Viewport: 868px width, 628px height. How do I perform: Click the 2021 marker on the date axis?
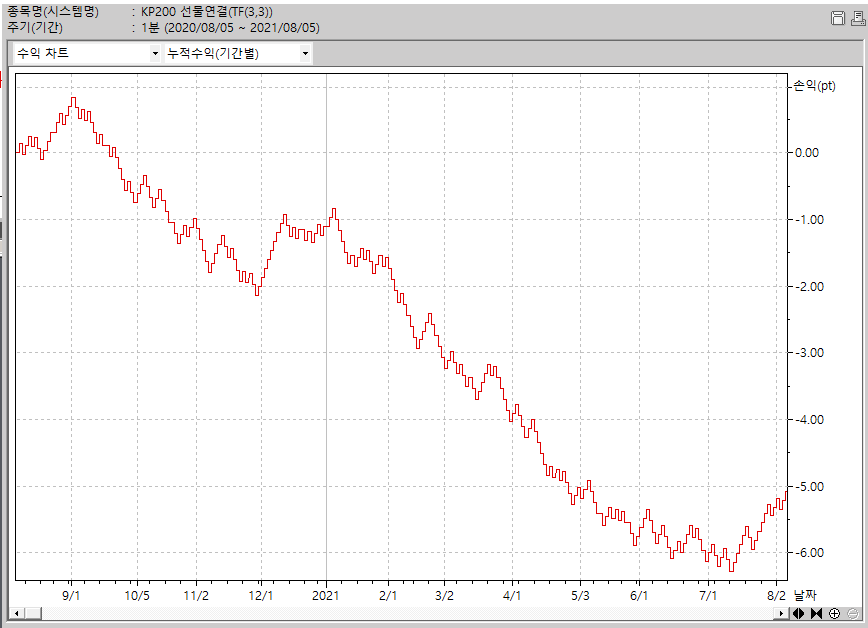(x=326, y=594)
